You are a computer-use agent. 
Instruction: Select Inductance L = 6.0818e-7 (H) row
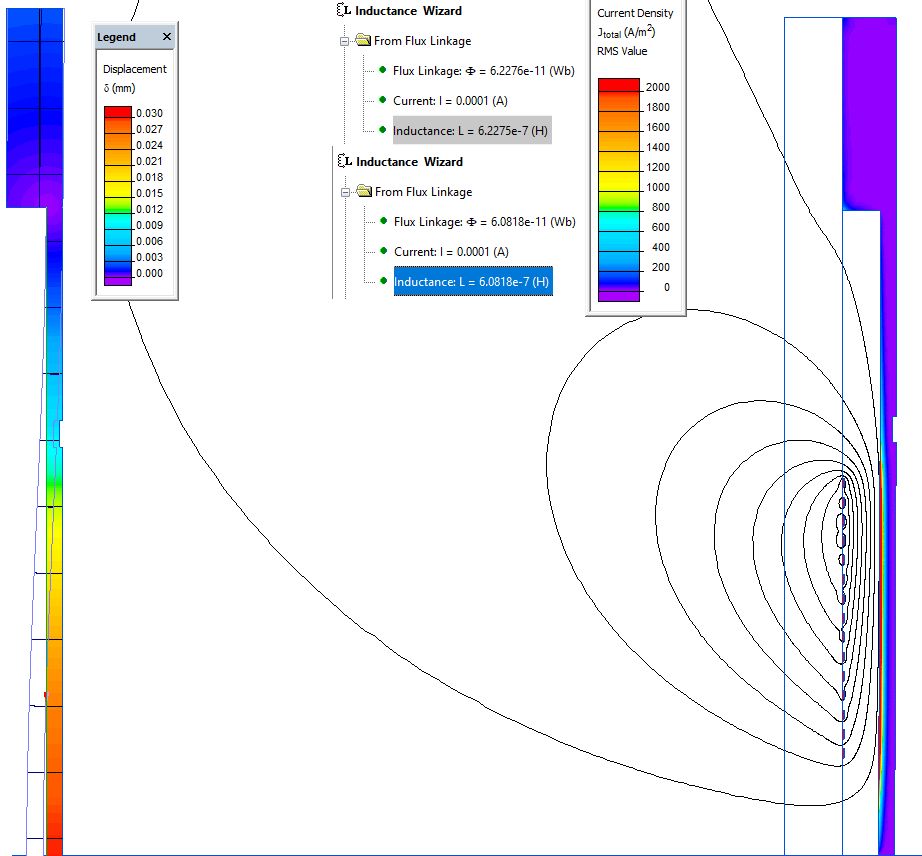[473, 282]
